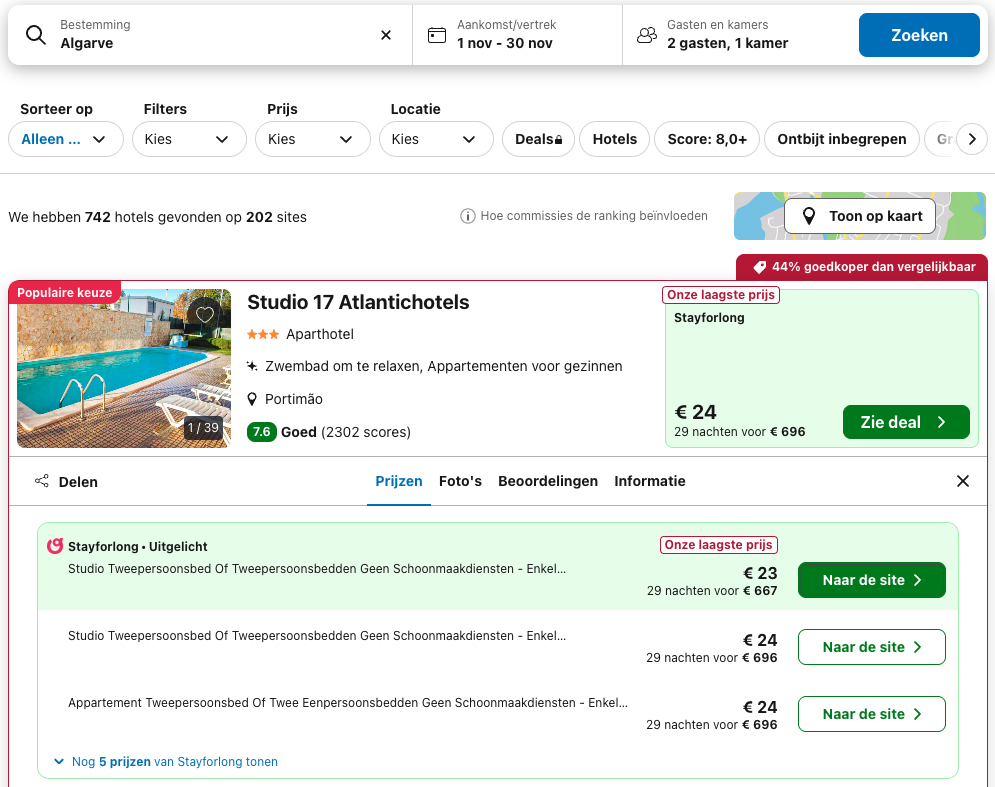
Task: Clear the Algarve destination with the X icon
Action: [386, 35]
